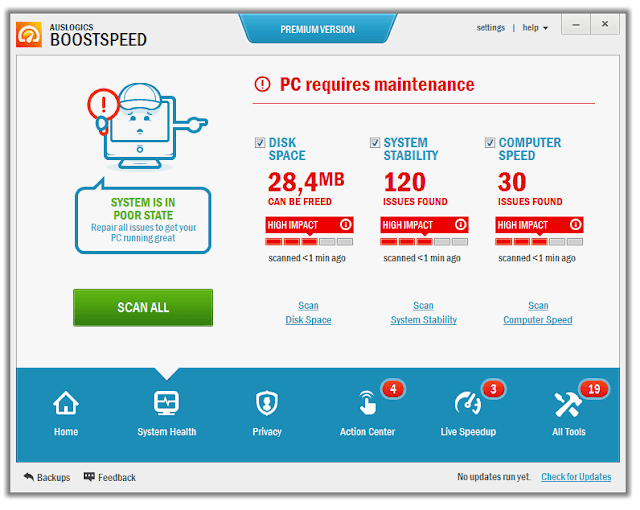Click the Premium Version tab
Screen dimensions: 640x510
(318, 29)
